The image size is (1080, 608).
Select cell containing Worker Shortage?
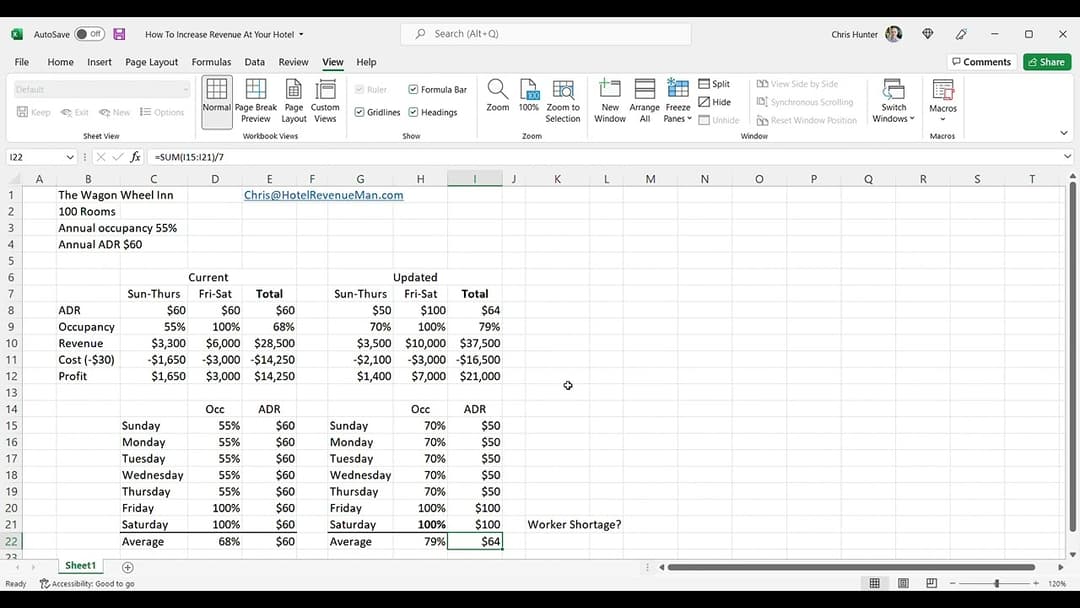pyautogui.click(x=574, y=525)
